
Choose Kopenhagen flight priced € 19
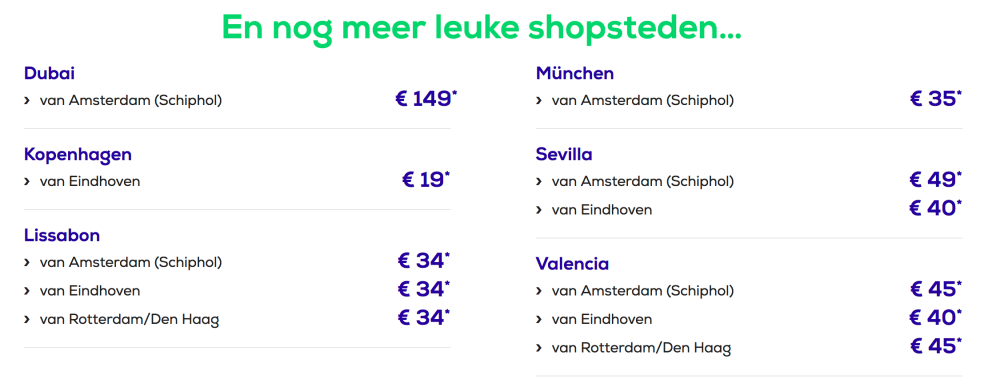pyautogui.click(x=426, y=181)
